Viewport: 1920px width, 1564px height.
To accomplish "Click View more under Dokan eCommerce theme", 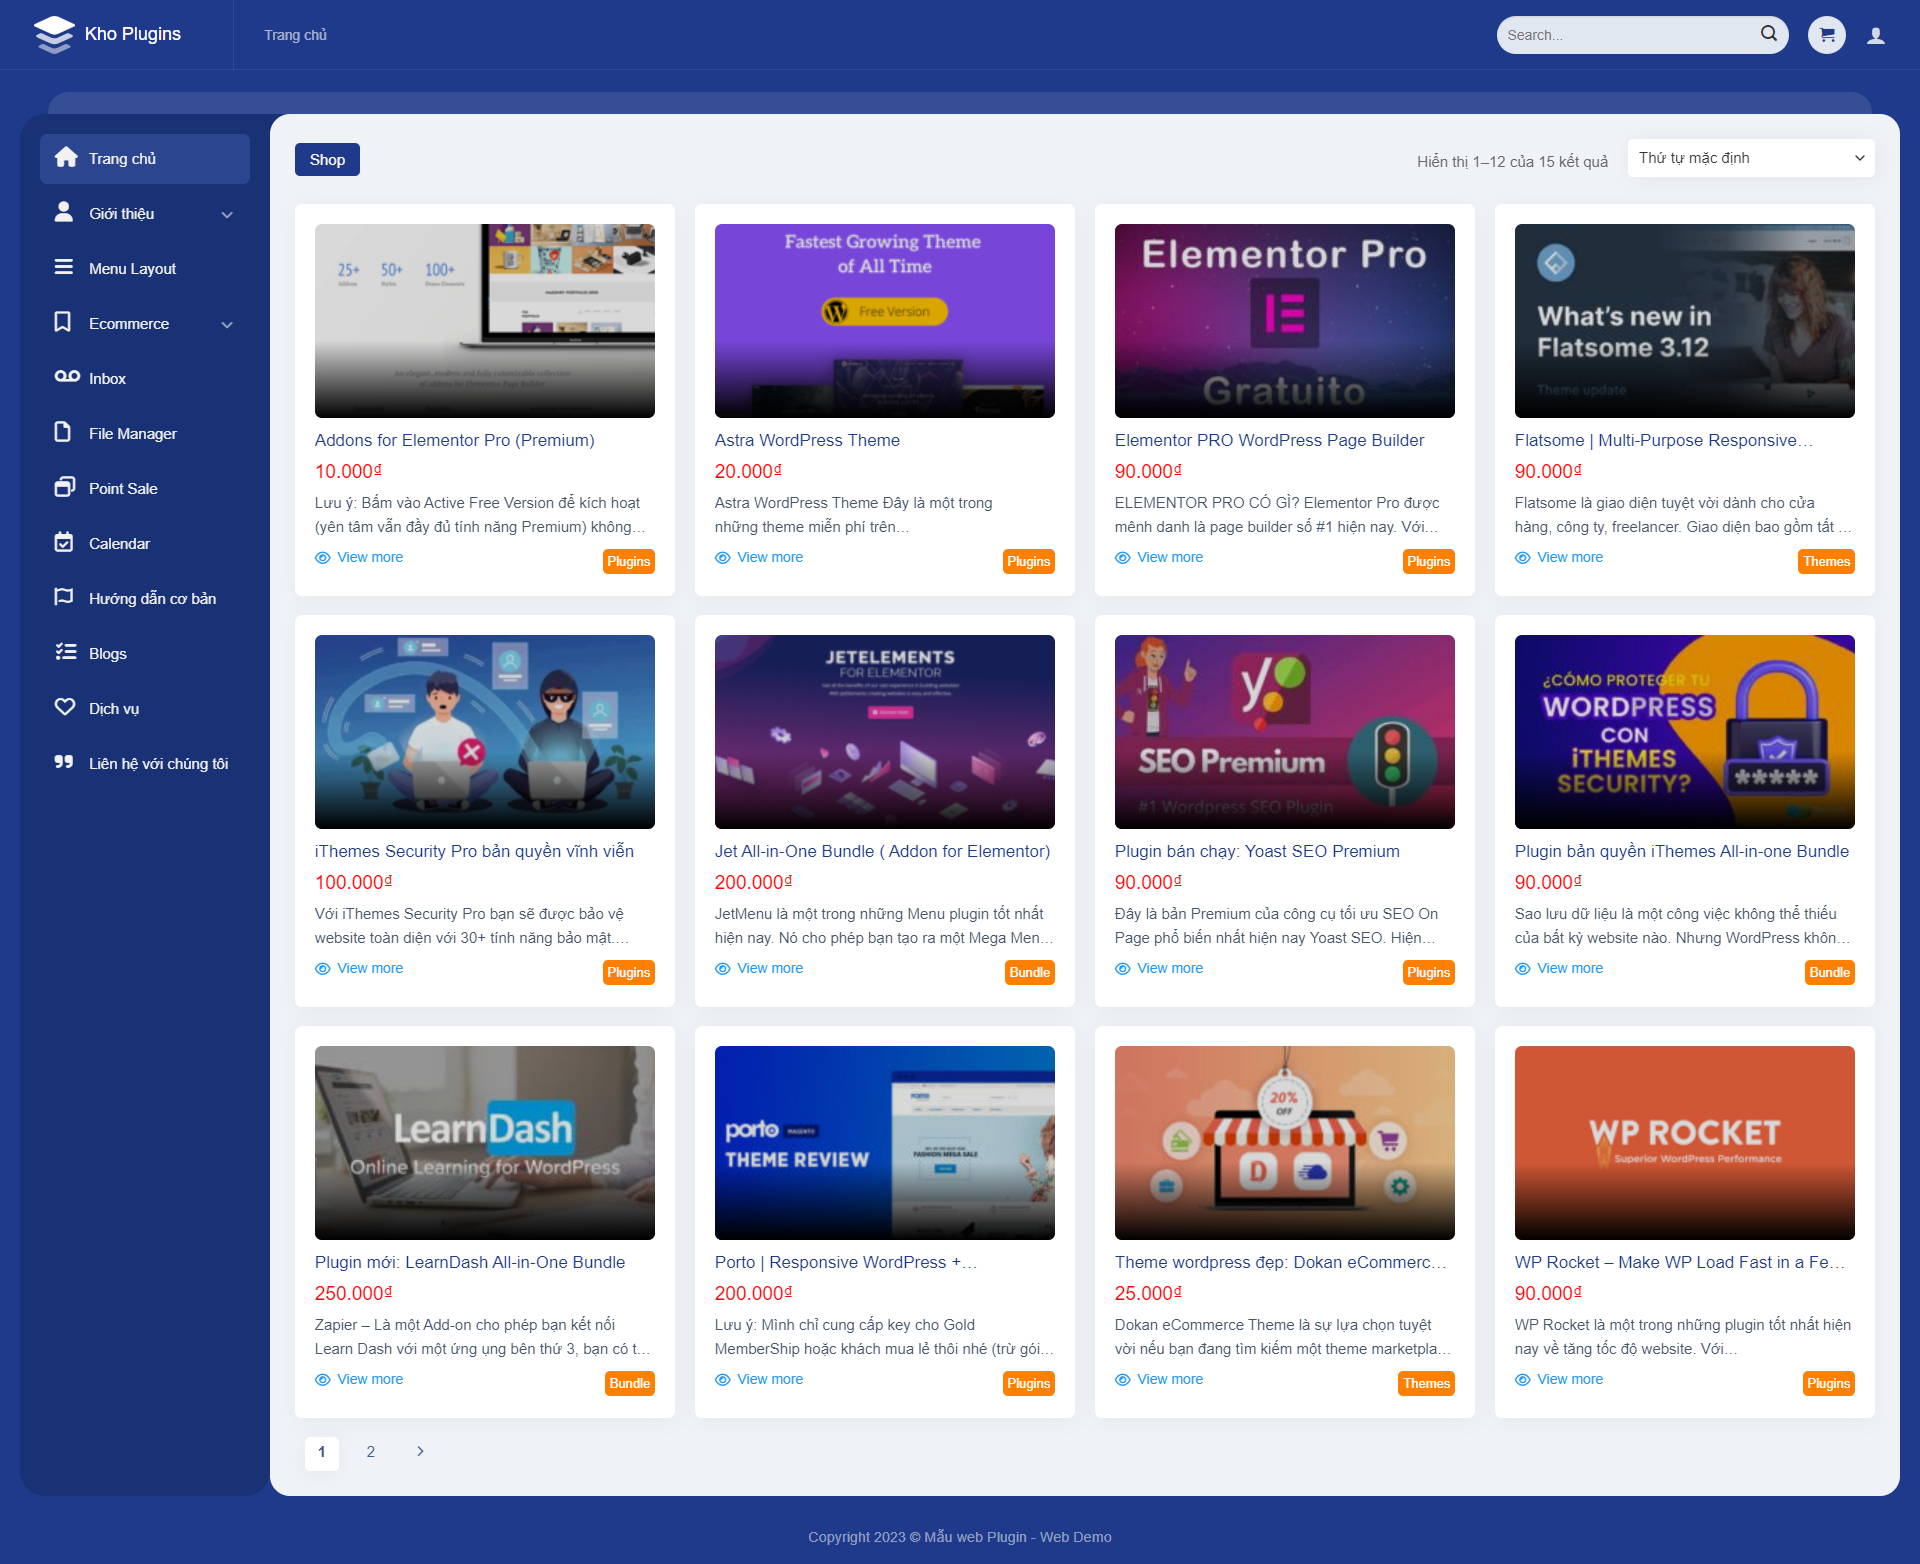I will pos(1170,1379).
